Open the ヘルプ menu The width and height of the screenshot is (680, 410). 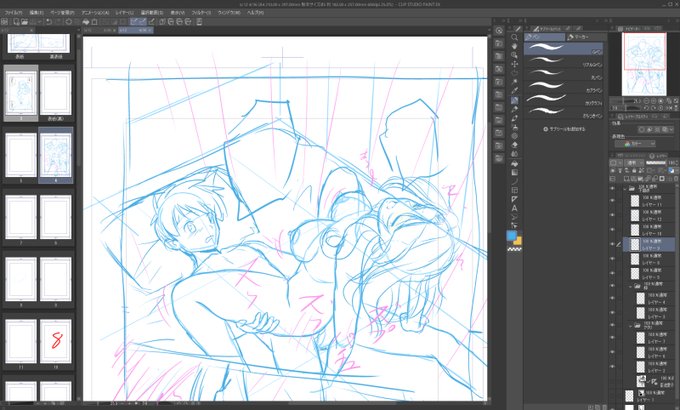point(255,13)
